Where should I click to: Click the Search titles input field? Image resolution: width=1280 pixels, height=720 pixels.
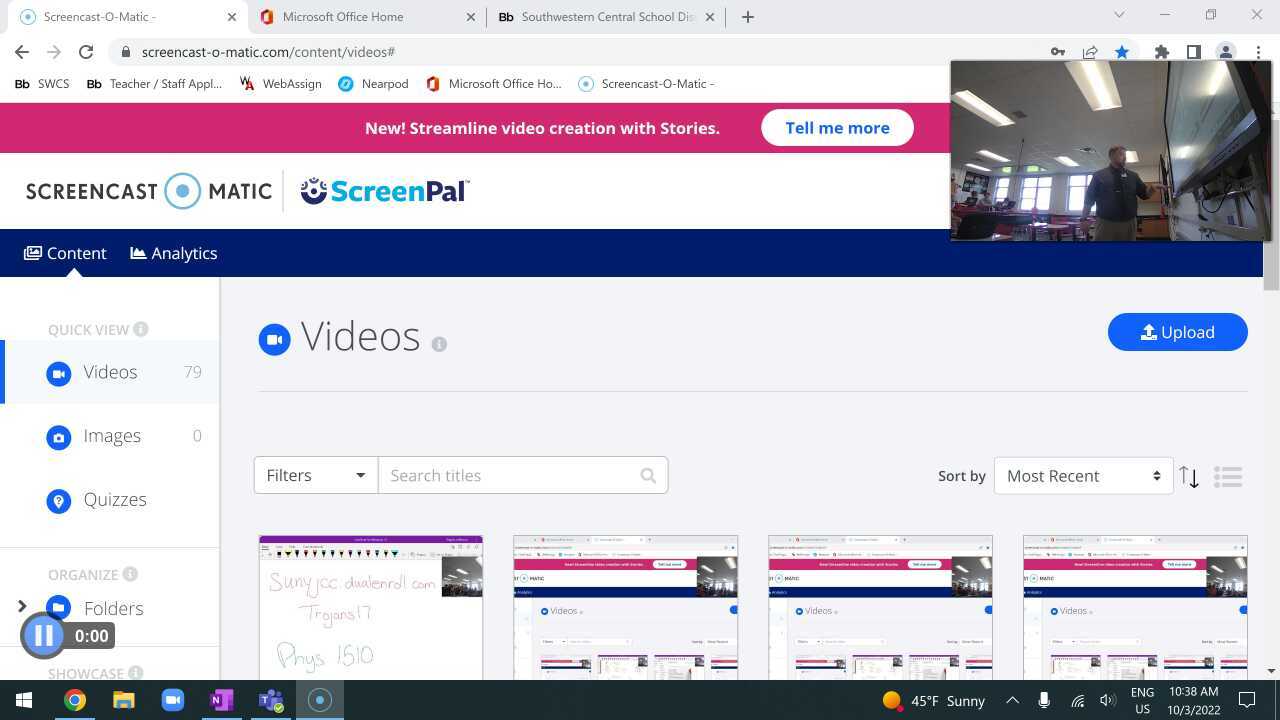coord(510,476)
